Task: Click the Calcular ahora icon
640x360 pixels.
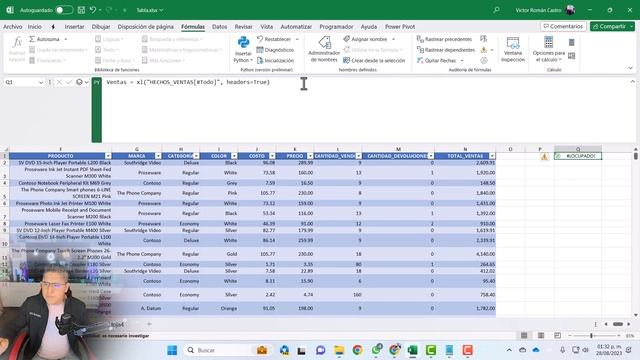Action: click(x=571, y=42)
